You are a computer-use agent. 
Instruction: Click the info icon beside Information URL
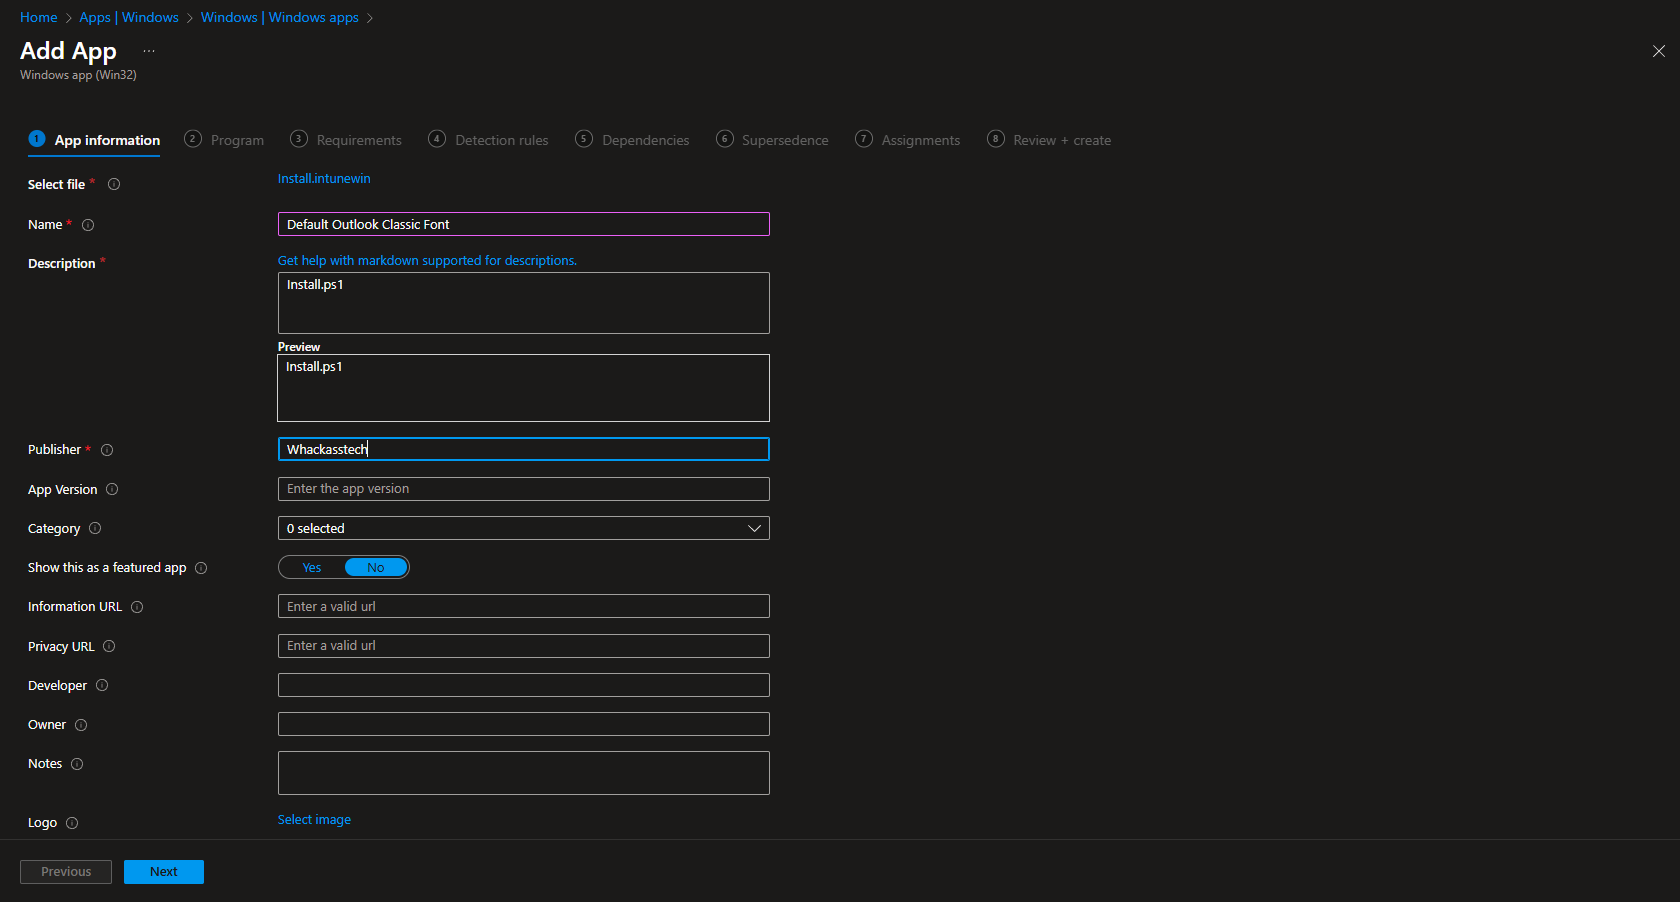[137, 607]
